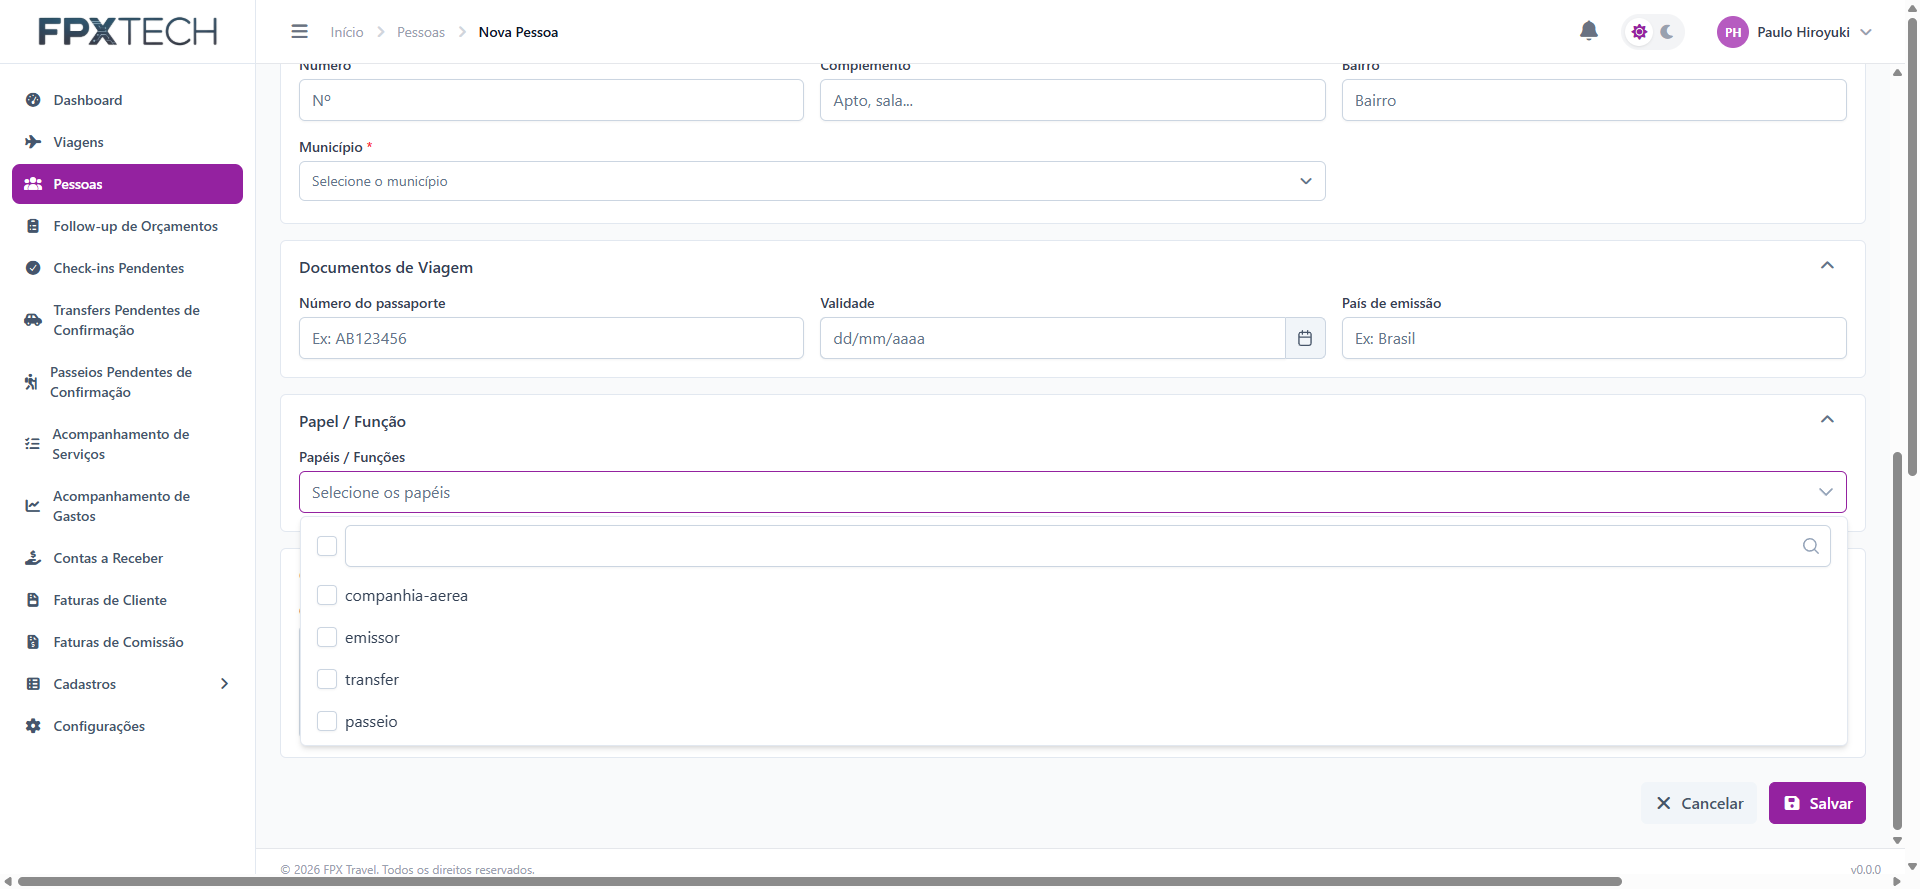
Task: Click the Acompanhamento de Gastos chart icon
Action: [33, 506]
